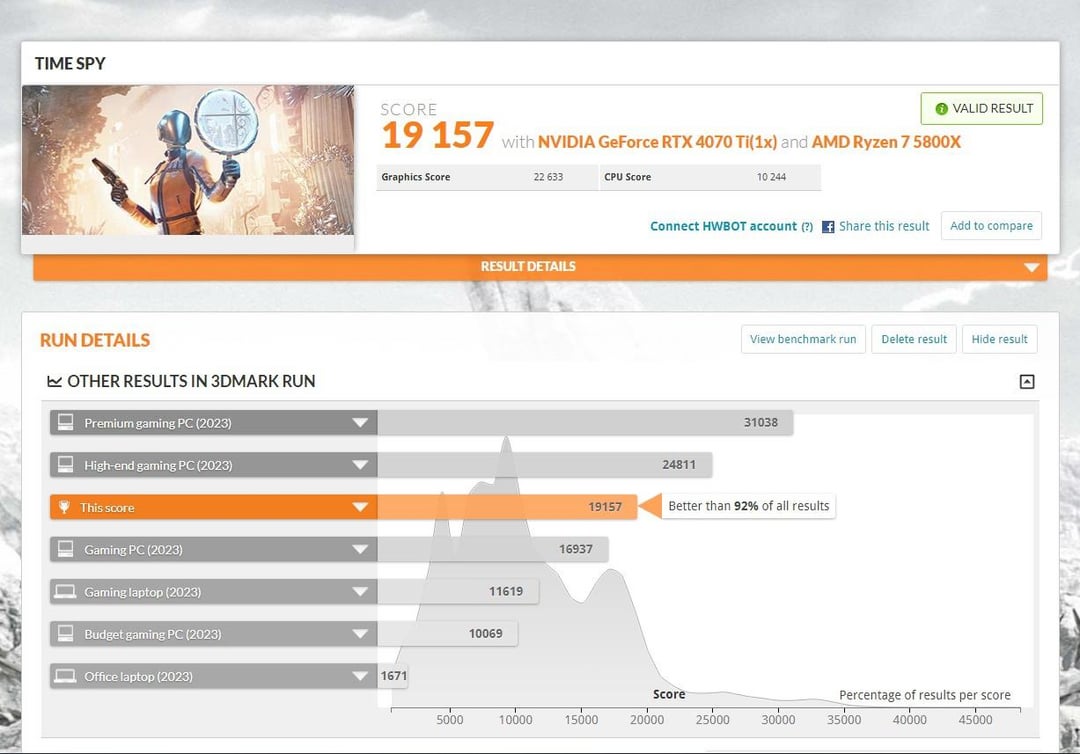Open the NVIDIA GeForce RTX 4070 Ti link
The image size is (1080, 754).
(657, 143)
